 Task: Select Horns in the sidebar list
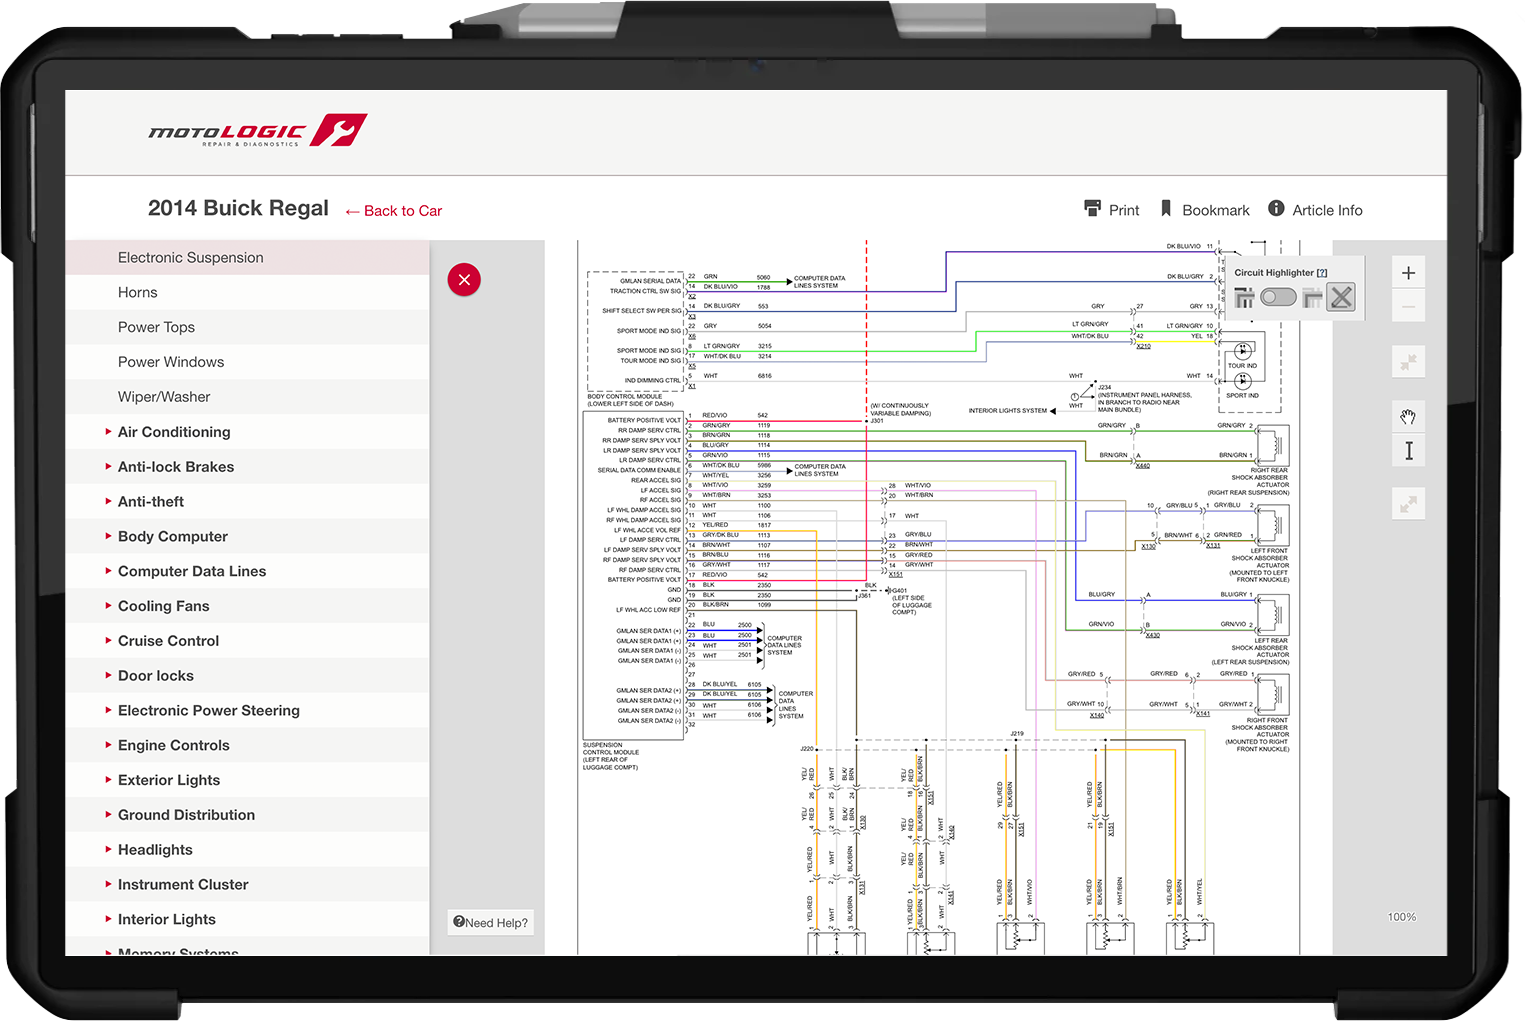pyautogui.click(x=248, y=293)
